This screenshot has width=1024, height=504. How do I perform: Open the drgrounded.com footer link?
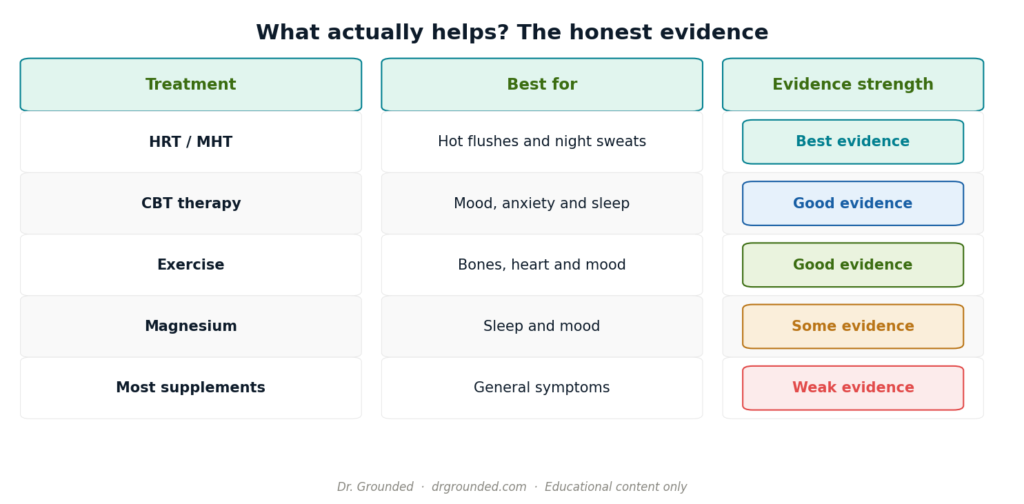(x=479, y=487)
